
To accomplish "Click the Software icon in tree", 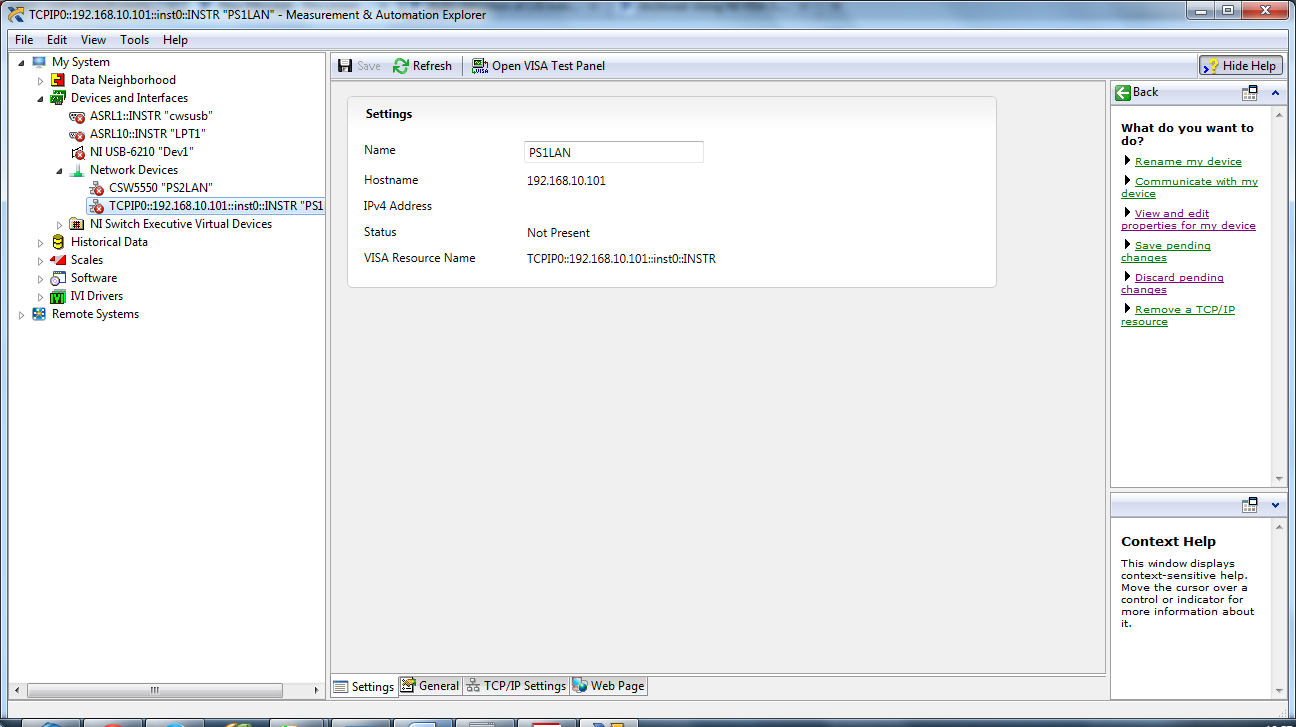I will coord(58,278).
